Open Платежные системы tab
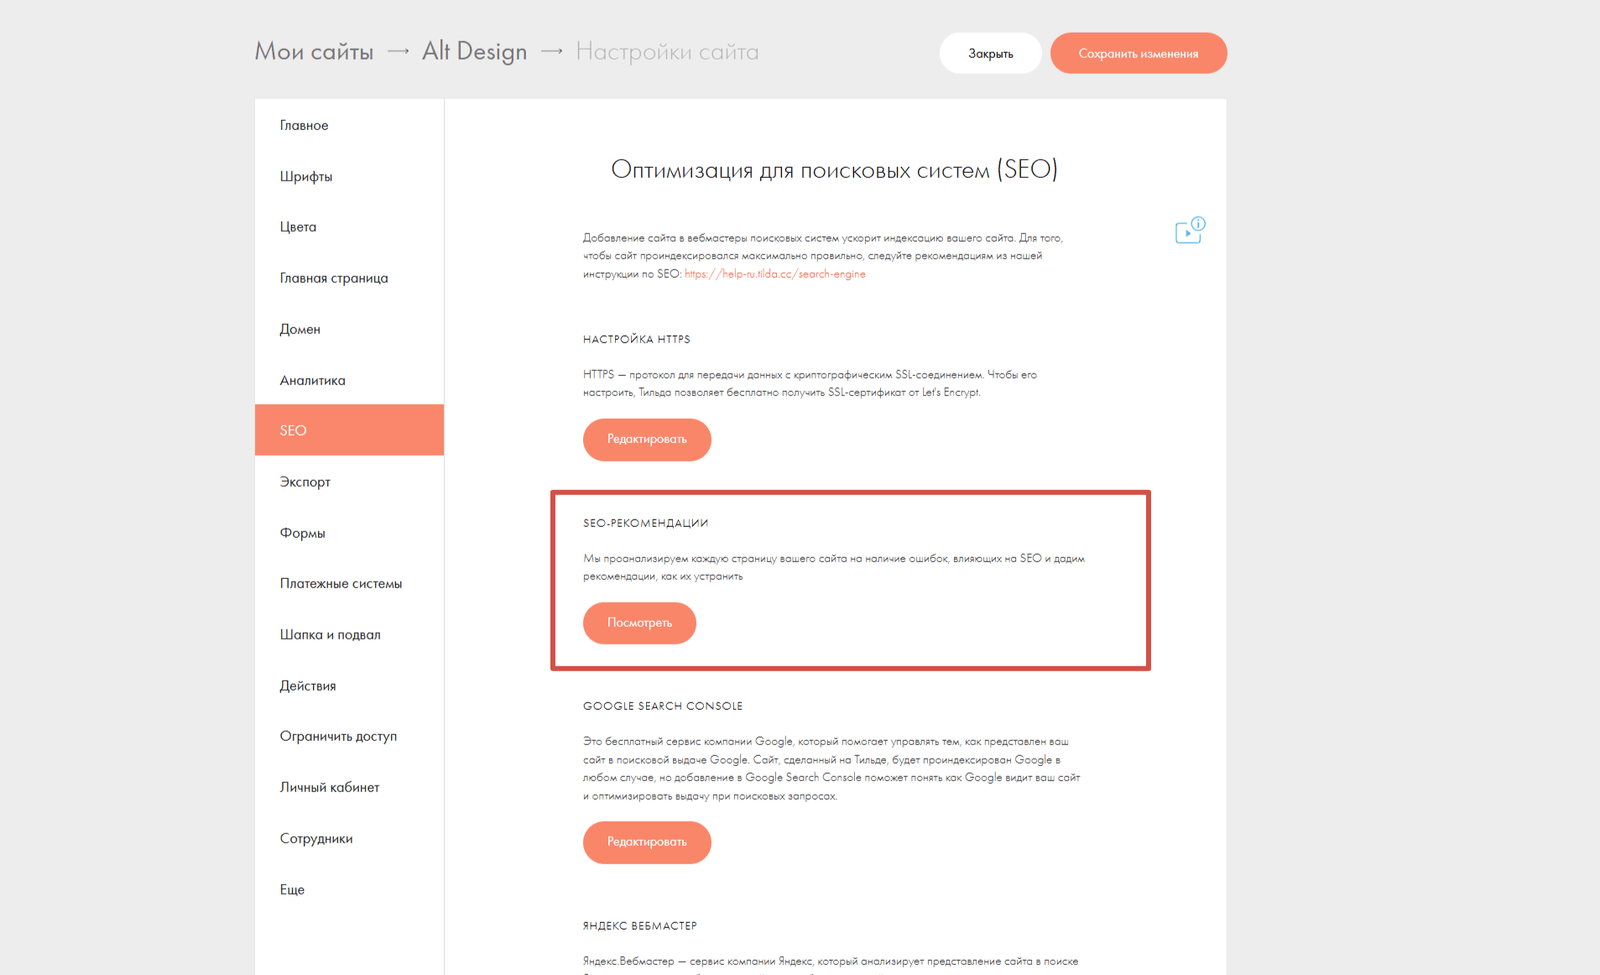This screenshot has width=1600, height=975. 349,583
